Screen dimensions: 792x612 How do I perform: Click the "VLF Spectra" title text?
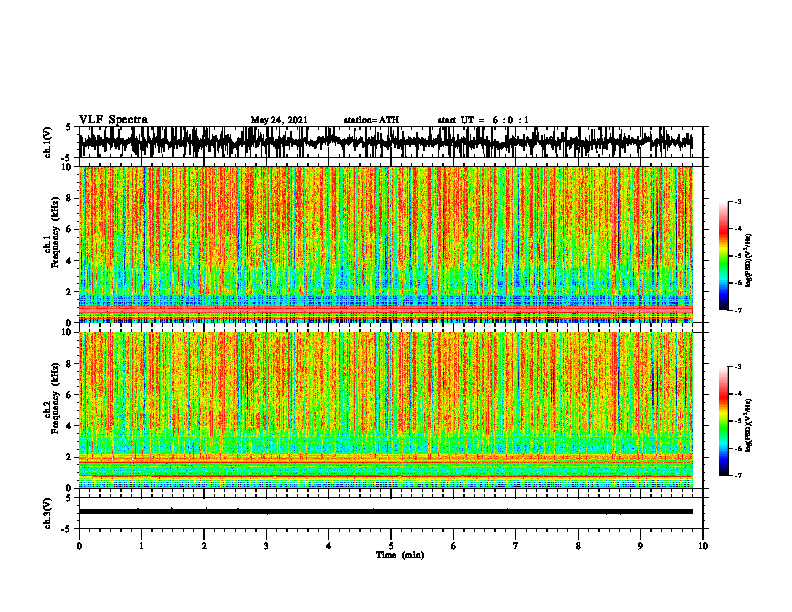[x=113, y=120]
